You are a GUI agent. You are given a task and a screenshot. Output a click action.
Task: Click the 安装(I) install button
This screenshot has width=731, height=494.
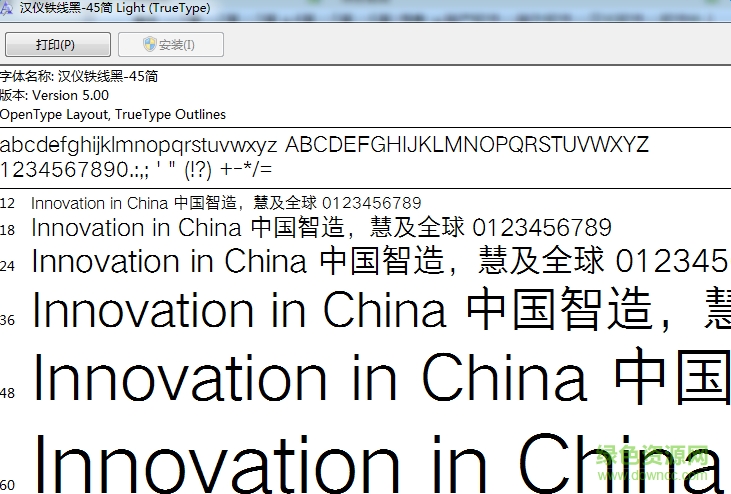pos(171,45)
